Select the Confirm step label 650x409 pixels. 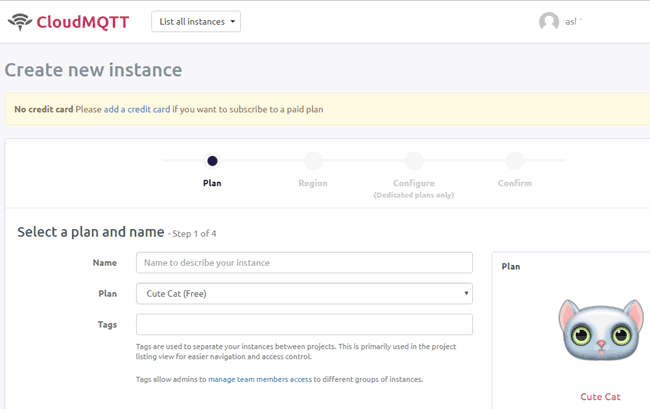coord(515,183)
